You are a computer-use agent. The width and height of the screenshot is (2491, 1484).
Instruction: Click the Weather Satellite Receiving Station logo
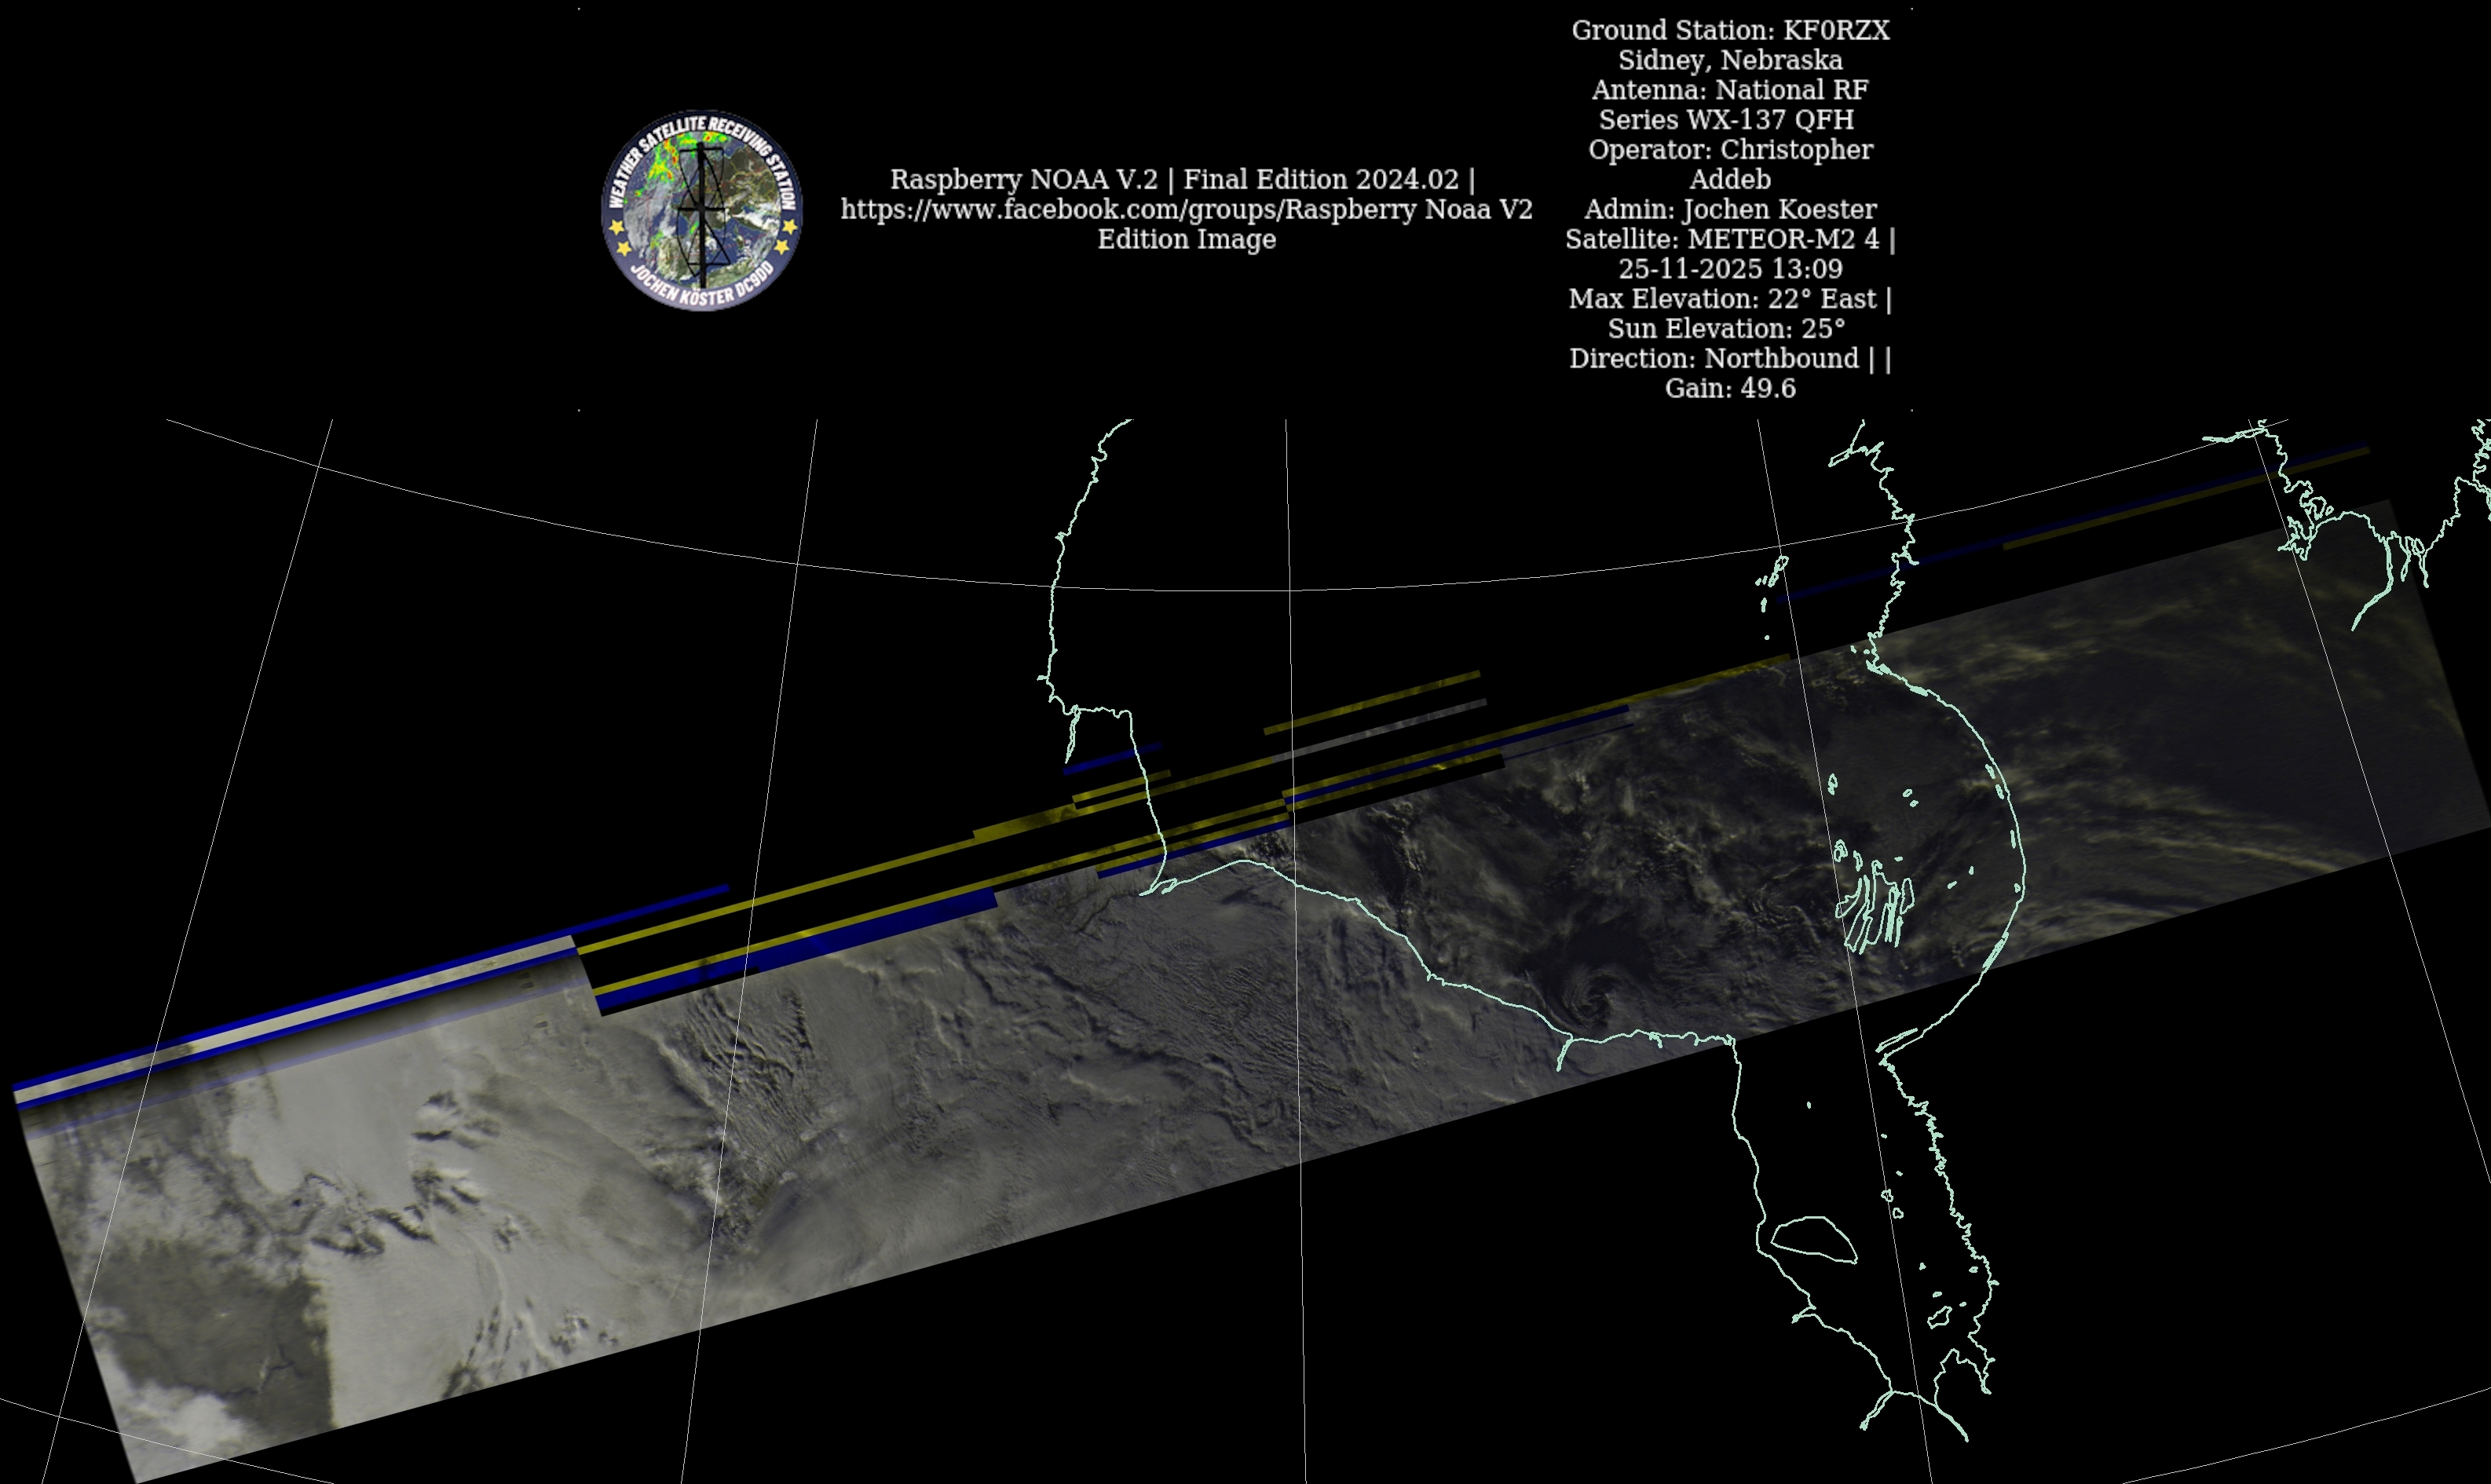pos(701,210)
